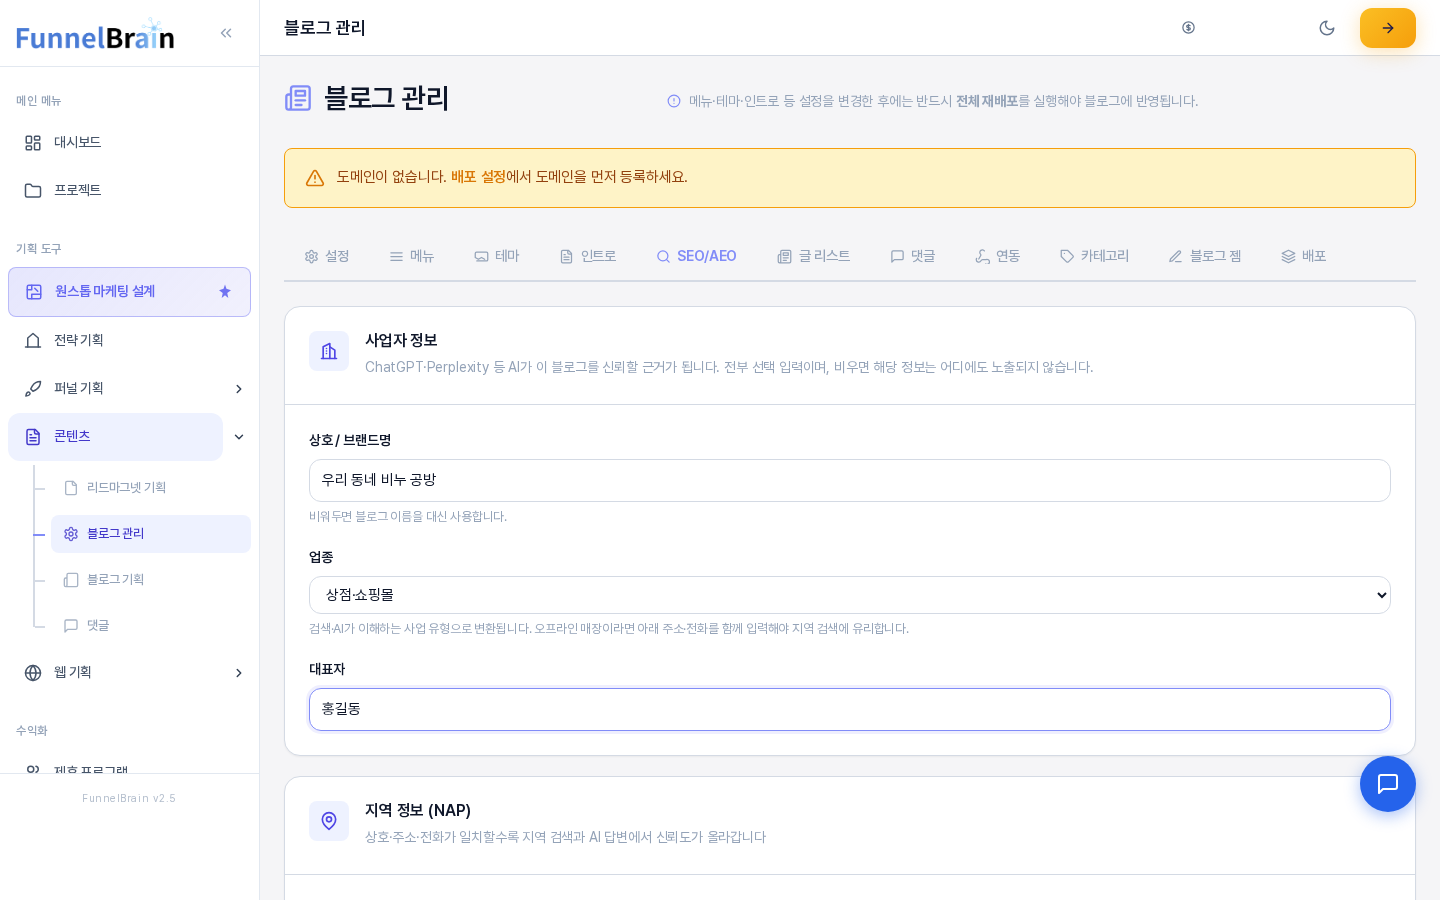The image size is (1440, 900).
Task: Open 대시보드 in the sidebar
Action: click(129, 143)
